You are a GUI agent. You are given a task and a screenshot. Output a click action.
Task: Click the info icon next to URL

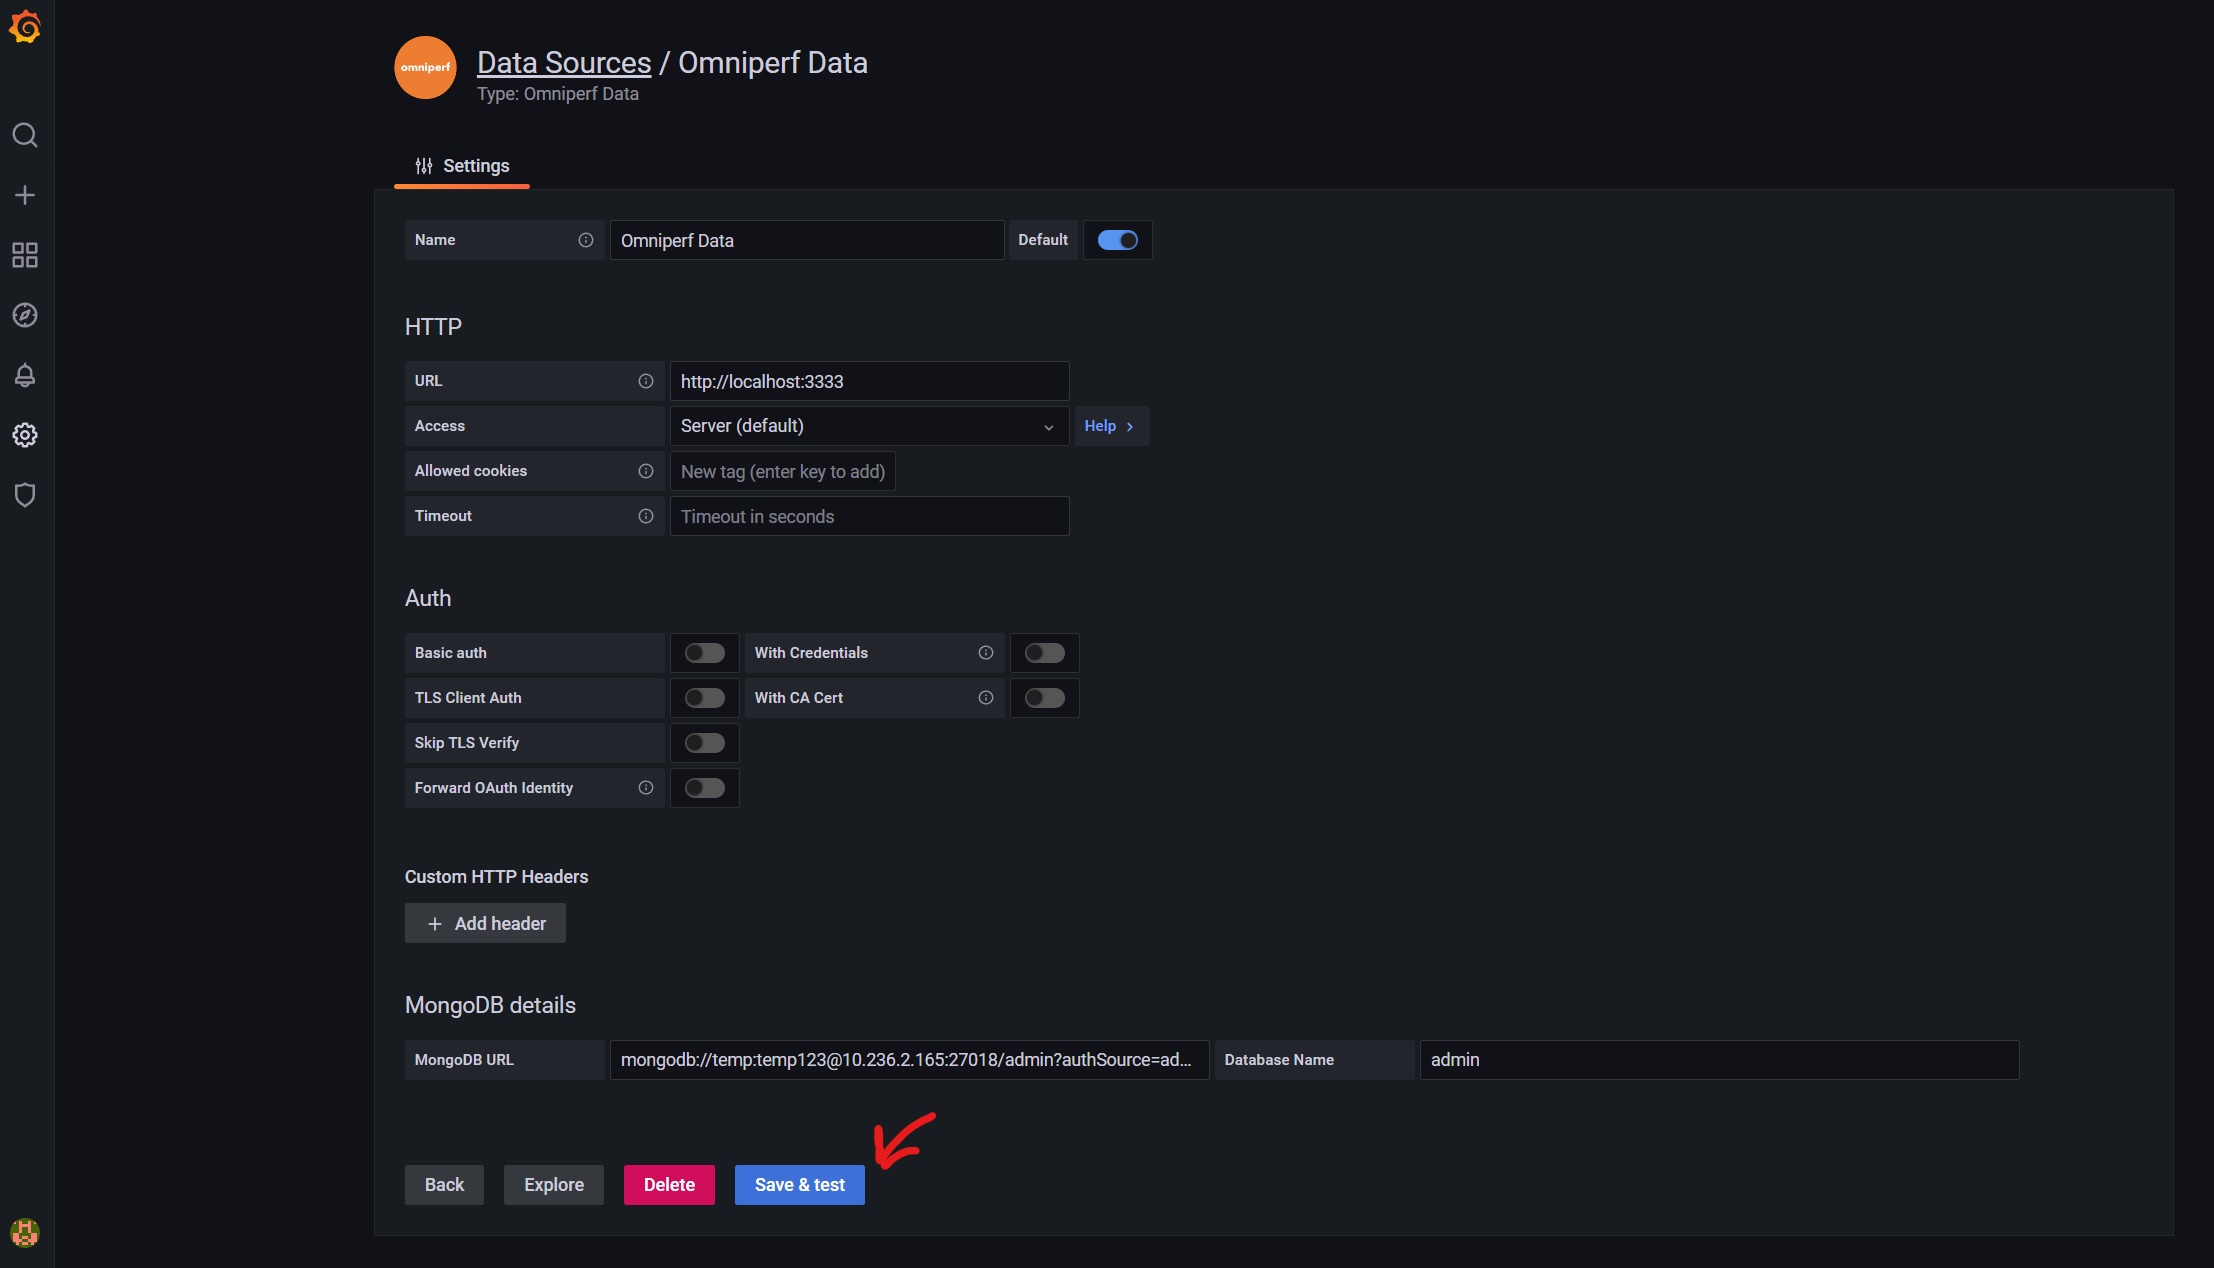(646, 381)
